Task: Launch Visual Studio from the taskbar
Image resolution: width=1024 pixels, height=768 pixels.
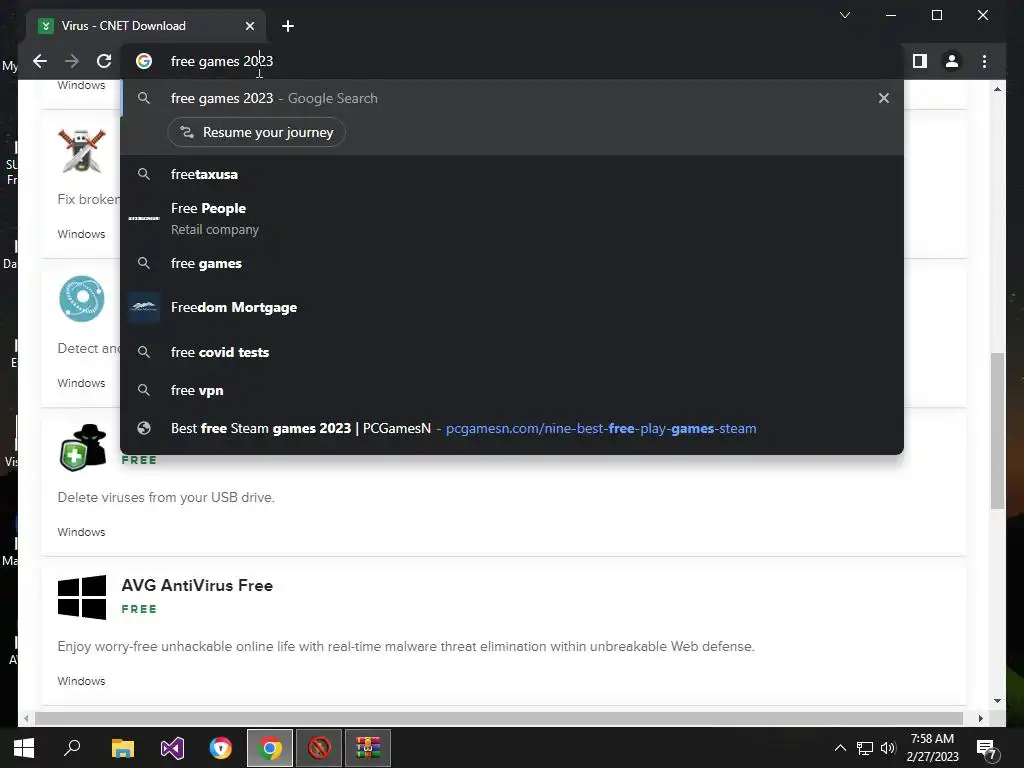Action: click(x=172, y=748)
